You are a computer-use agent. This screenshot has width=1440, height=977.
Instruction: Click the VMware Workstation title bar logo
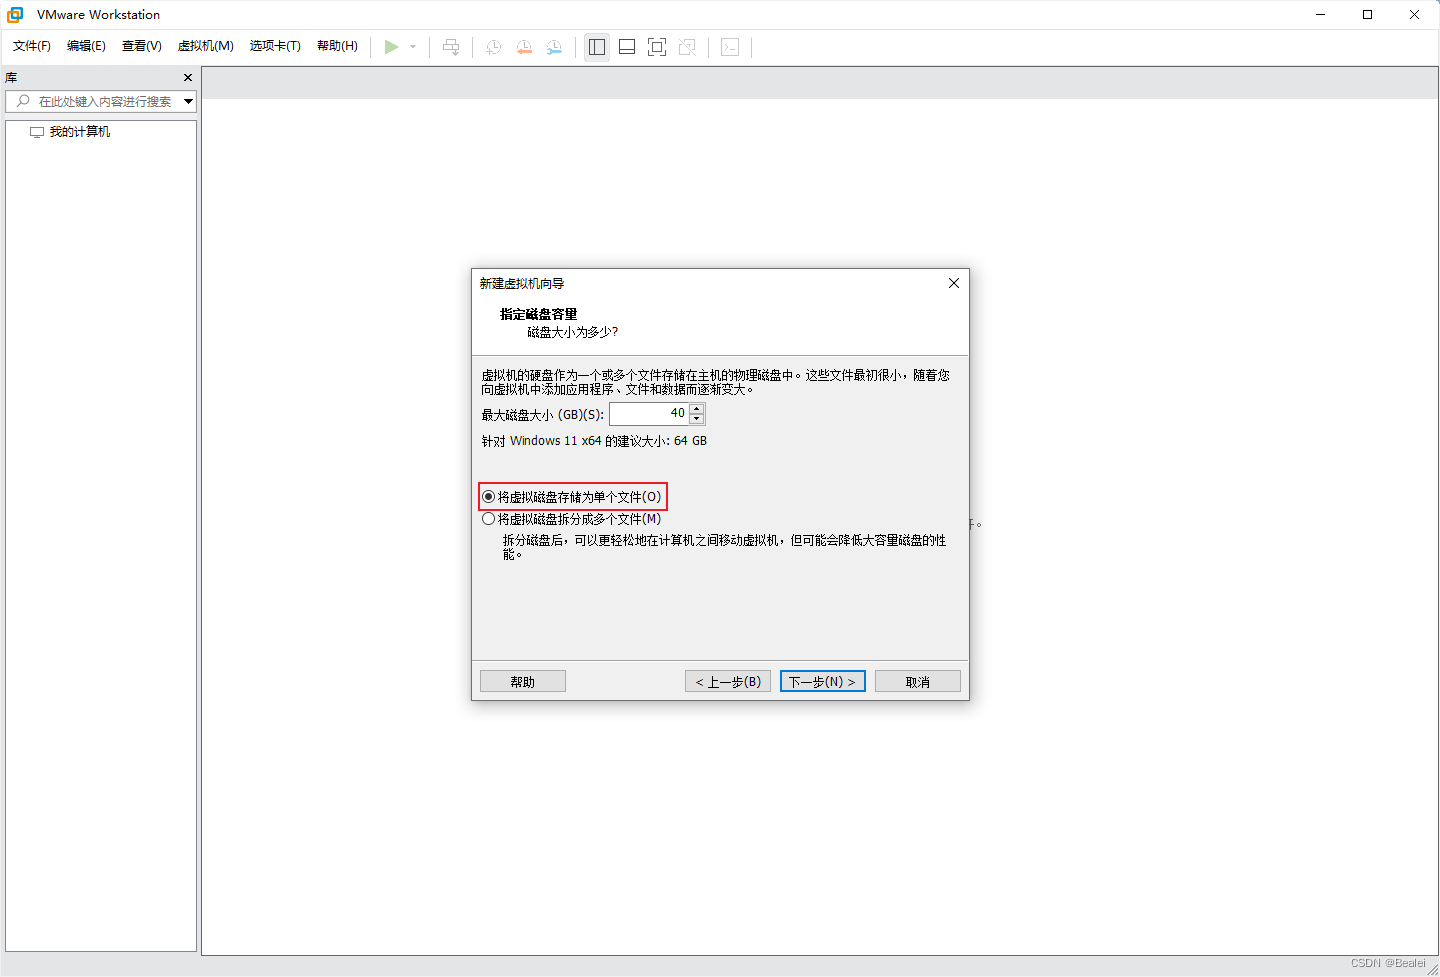(15, 15)
